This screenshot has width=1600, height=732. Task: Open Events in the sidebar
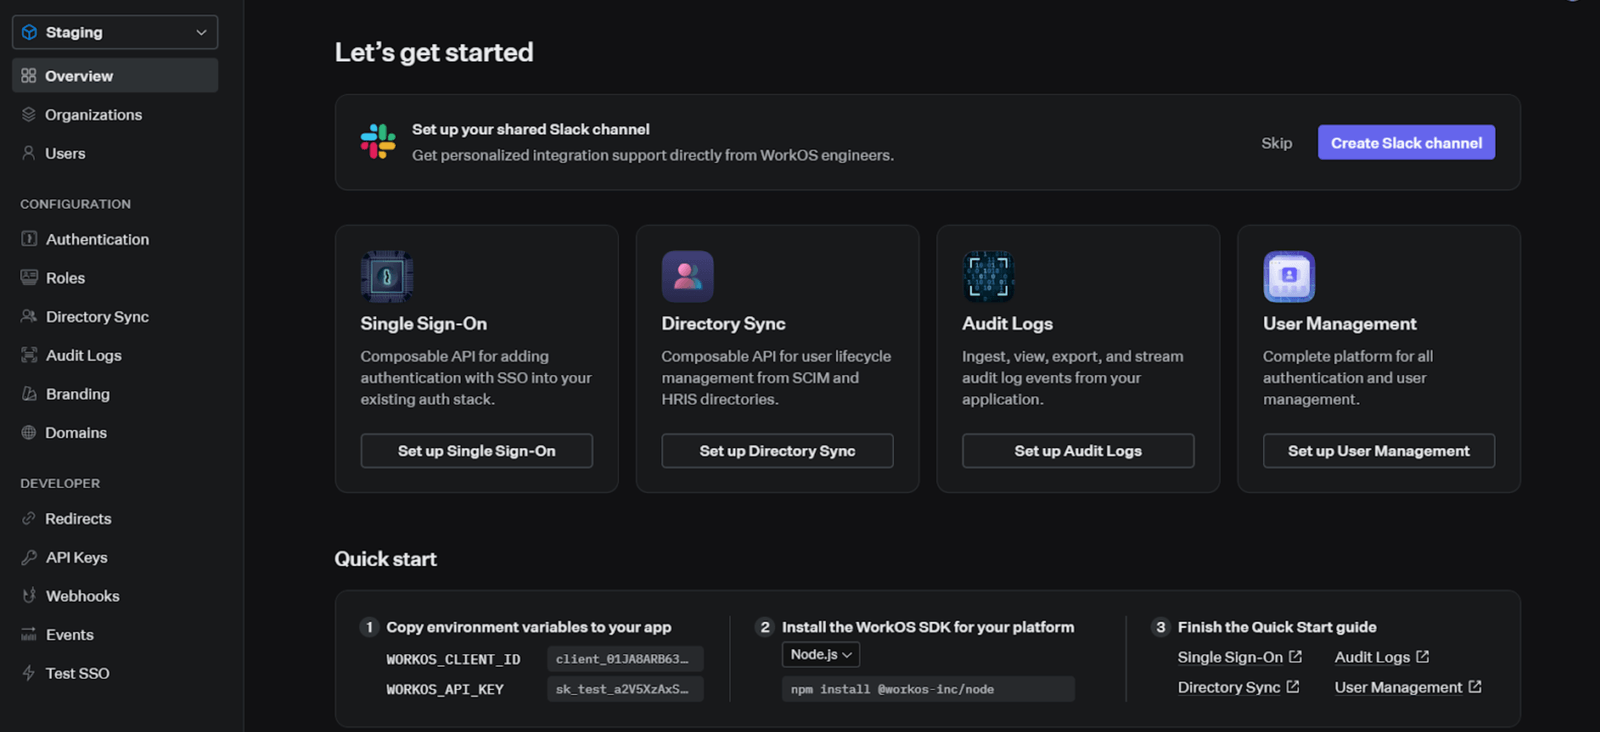pos(115,634)
